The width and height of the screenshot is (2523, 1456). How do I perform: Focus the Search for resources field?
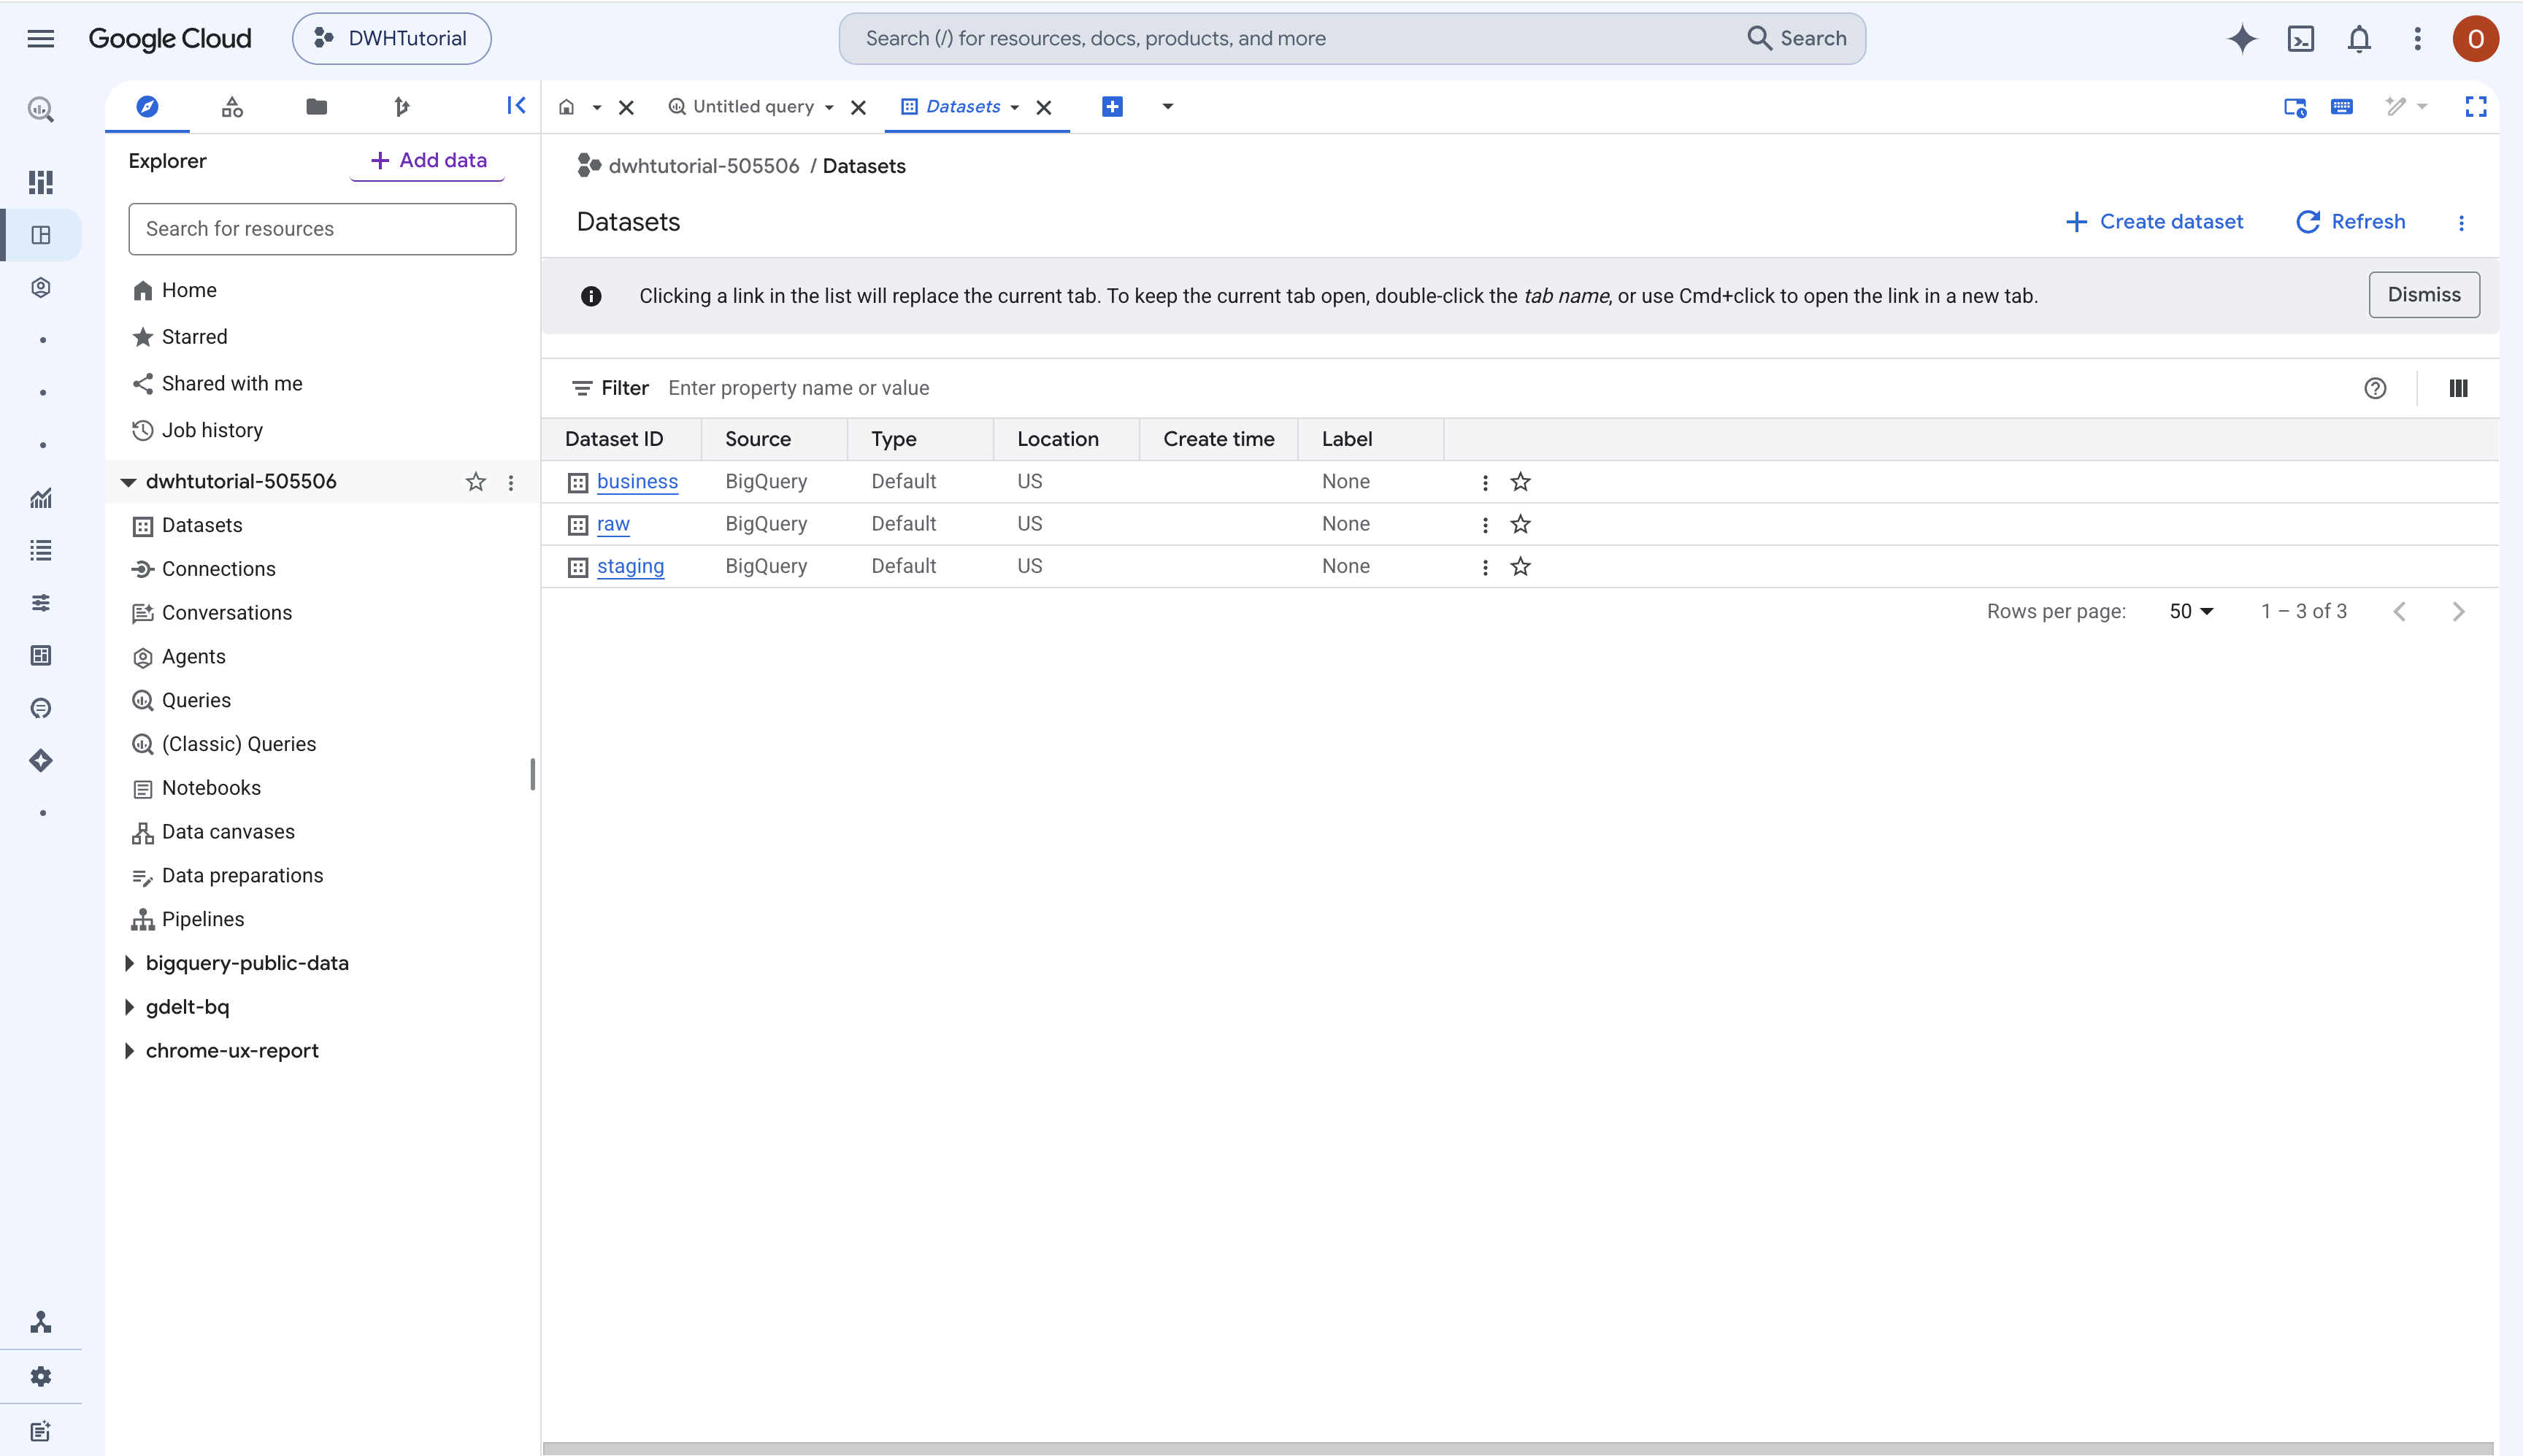click(322, 229)
